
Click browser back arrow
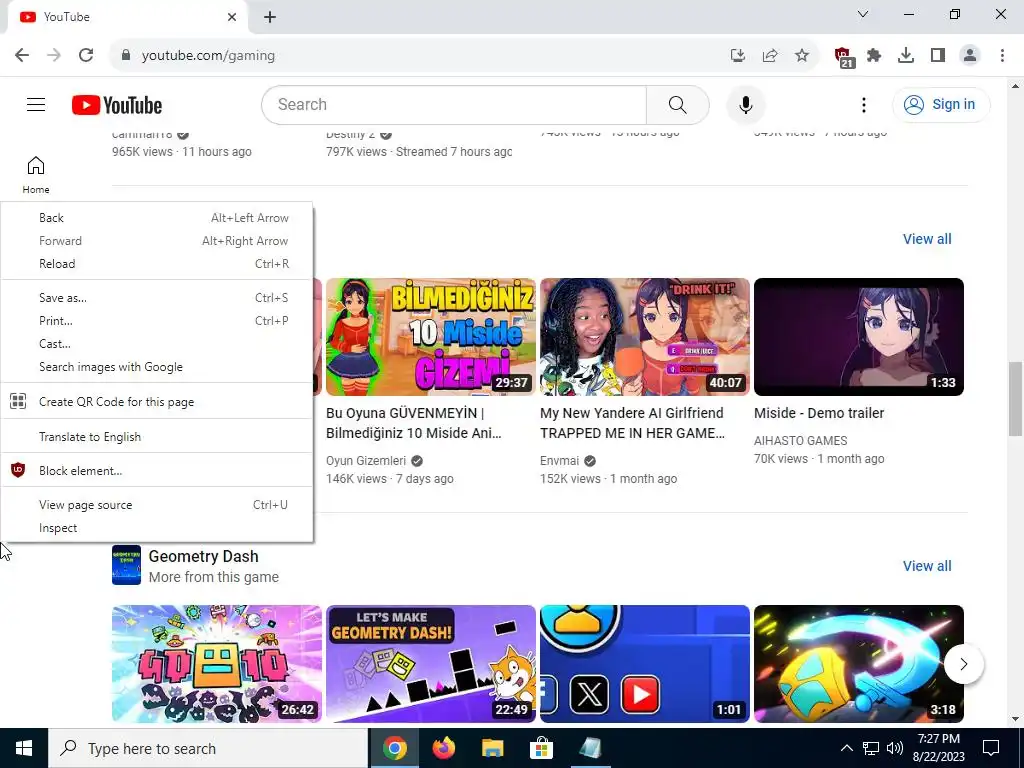click(22, 56)
